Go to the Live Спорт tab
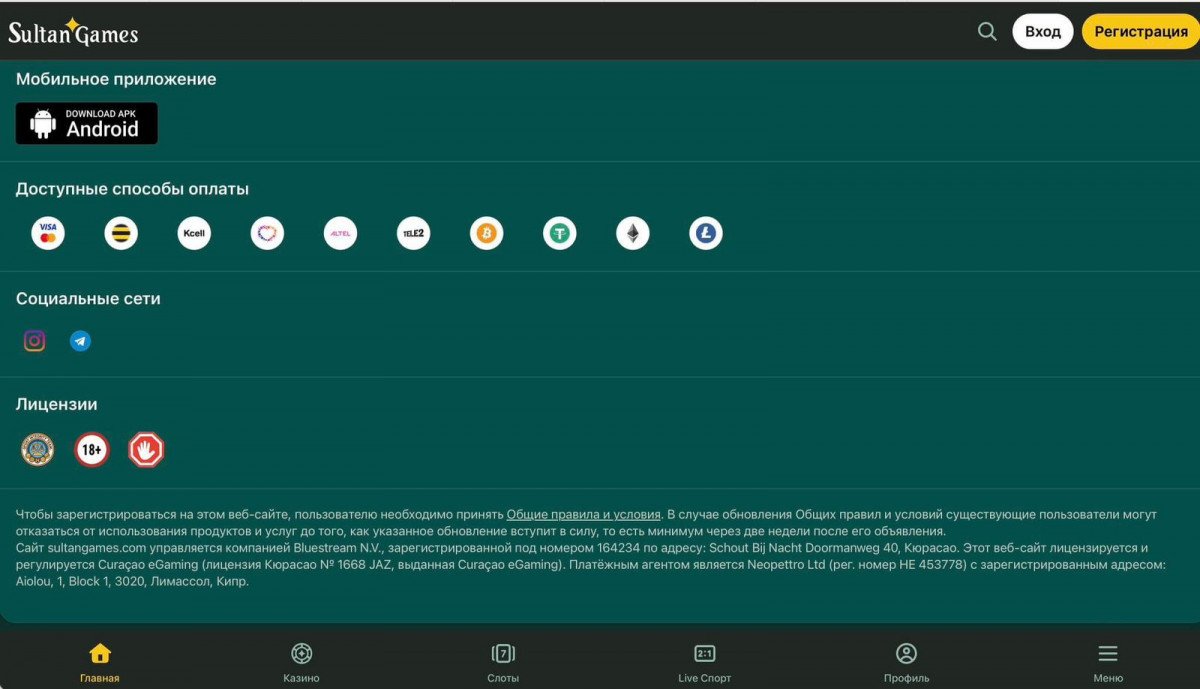Viewport: 1200px width, 689px height. tap(704, 663)
